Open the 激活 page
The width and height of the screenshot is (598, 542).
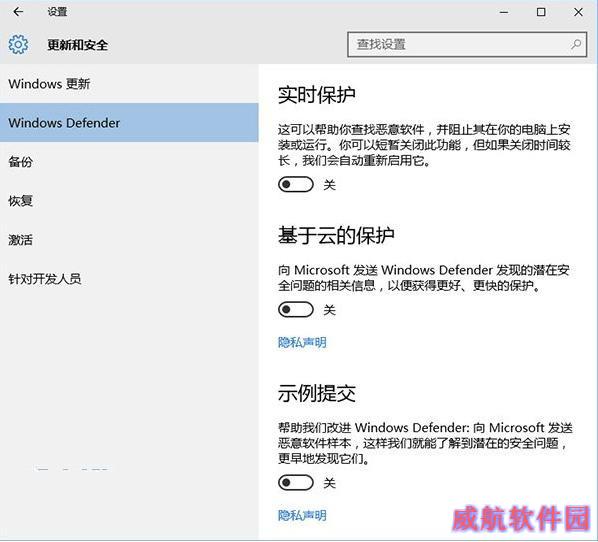[129, 240]
